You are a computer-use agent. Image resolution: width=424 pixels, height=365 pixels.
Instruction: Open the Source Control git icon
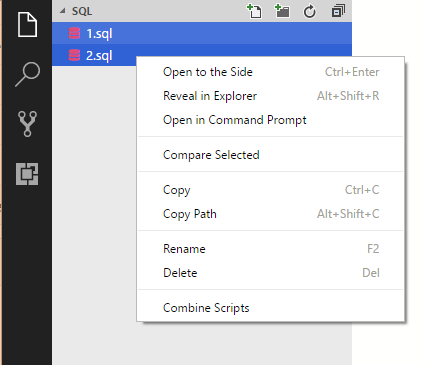[27, 124]
